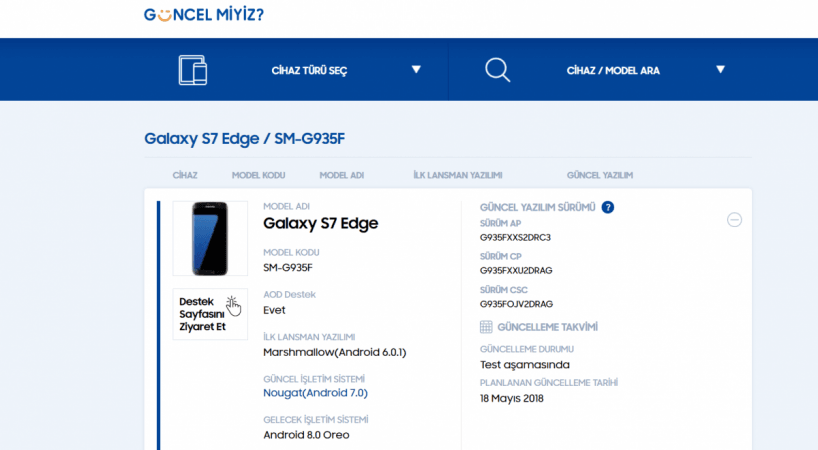Select the İlk Lansman Yazılımı column header
This screenshot has height=450, width=818.
point(458,175)
